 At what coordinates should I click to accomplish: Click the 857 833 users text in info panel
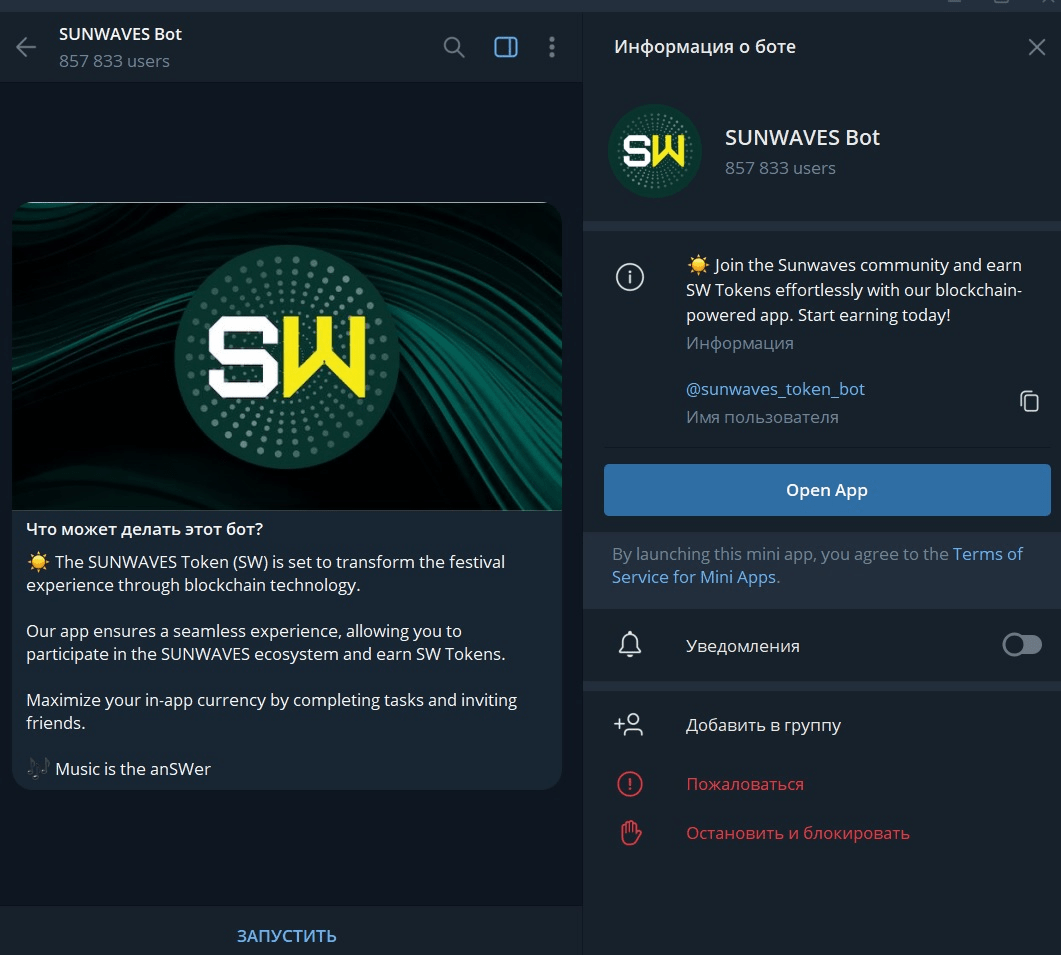click(780, 168)
